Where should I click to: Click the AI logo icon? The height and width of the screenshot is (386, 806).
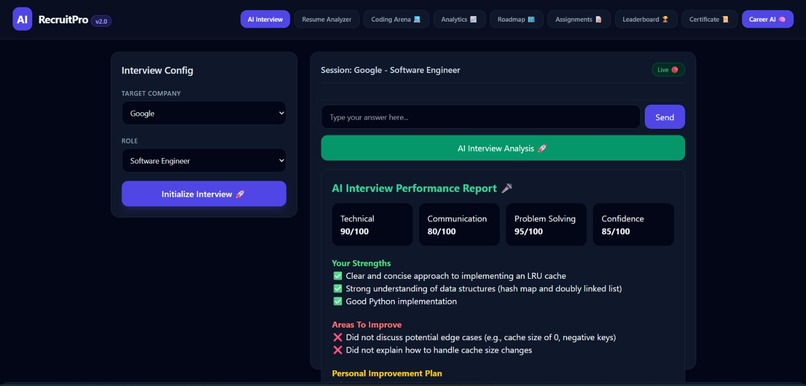(22, 19)
